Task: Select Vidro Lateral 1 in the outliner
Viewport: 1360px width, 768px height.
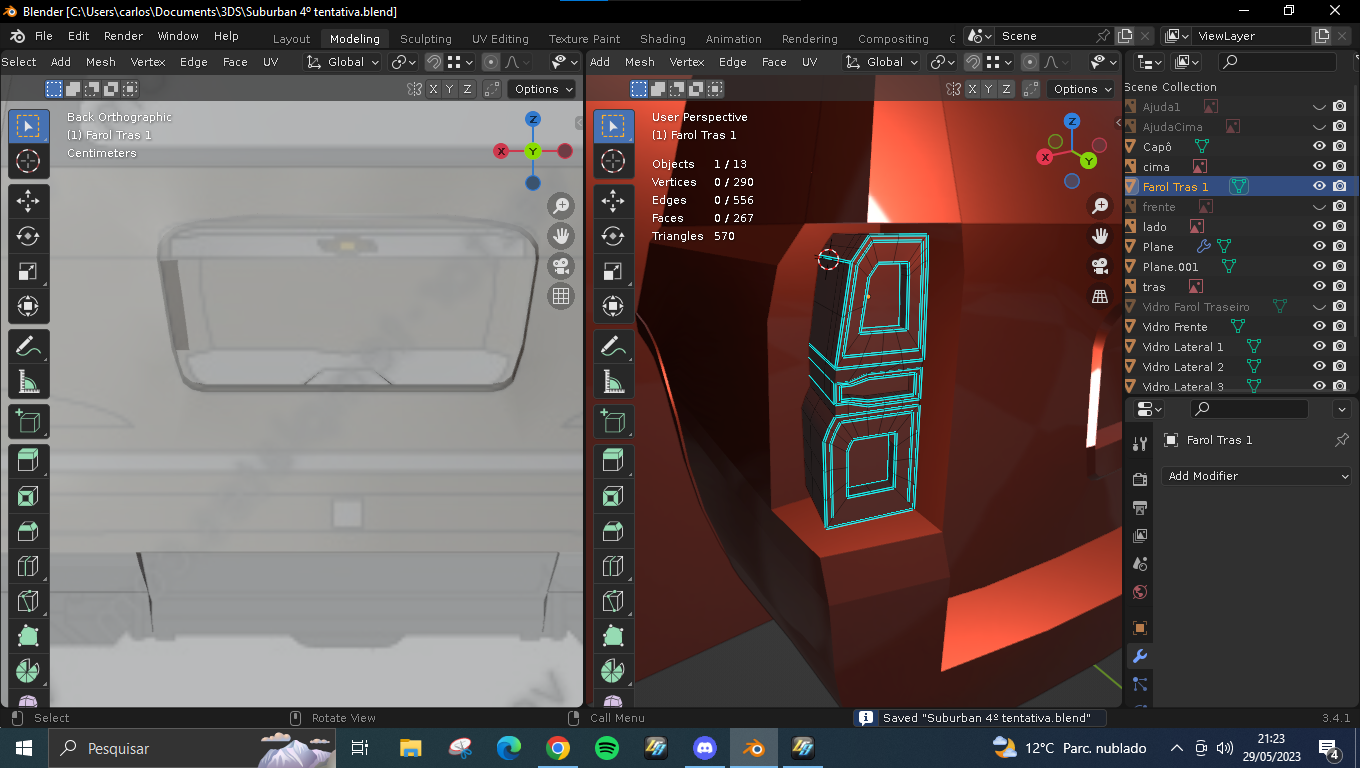Action: (1183, 347)
